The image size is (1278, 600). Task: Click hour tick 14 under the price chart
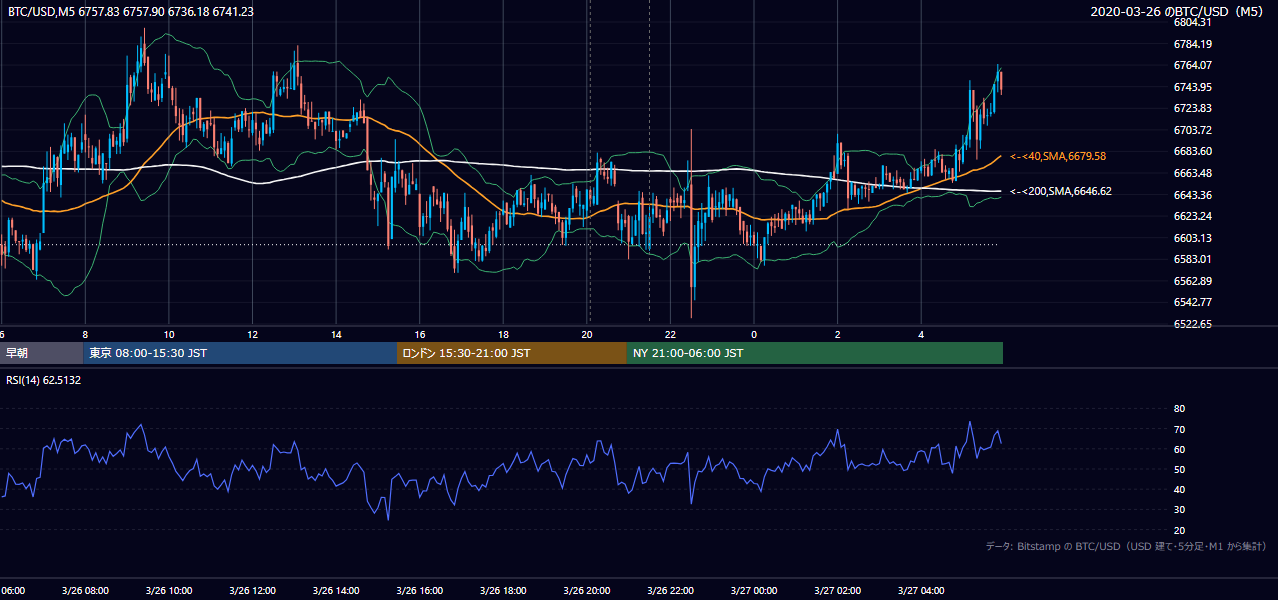coord(336,335)
